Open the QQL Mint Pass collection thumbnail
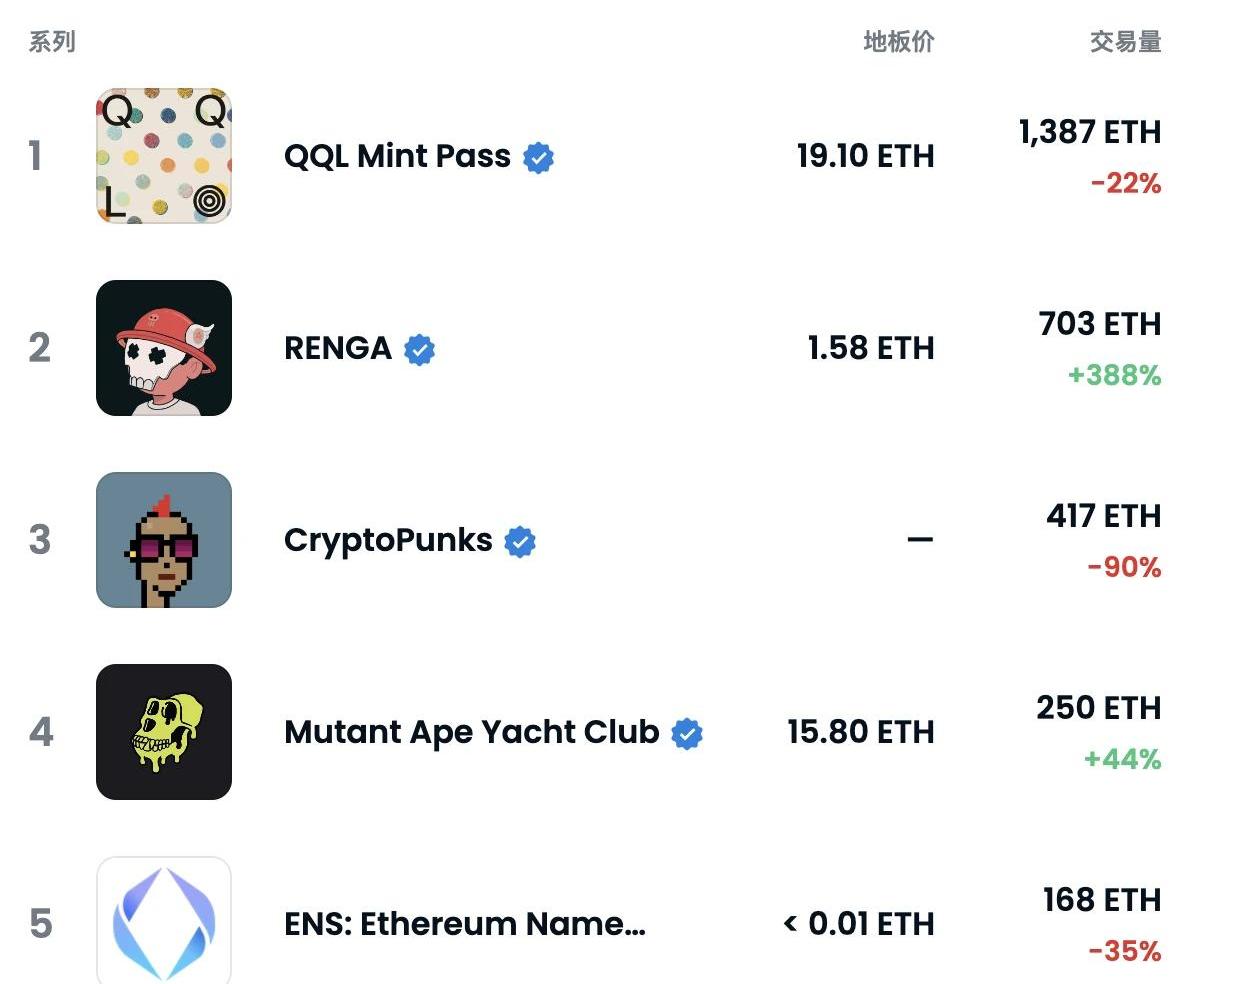 [x=164, y=156]
